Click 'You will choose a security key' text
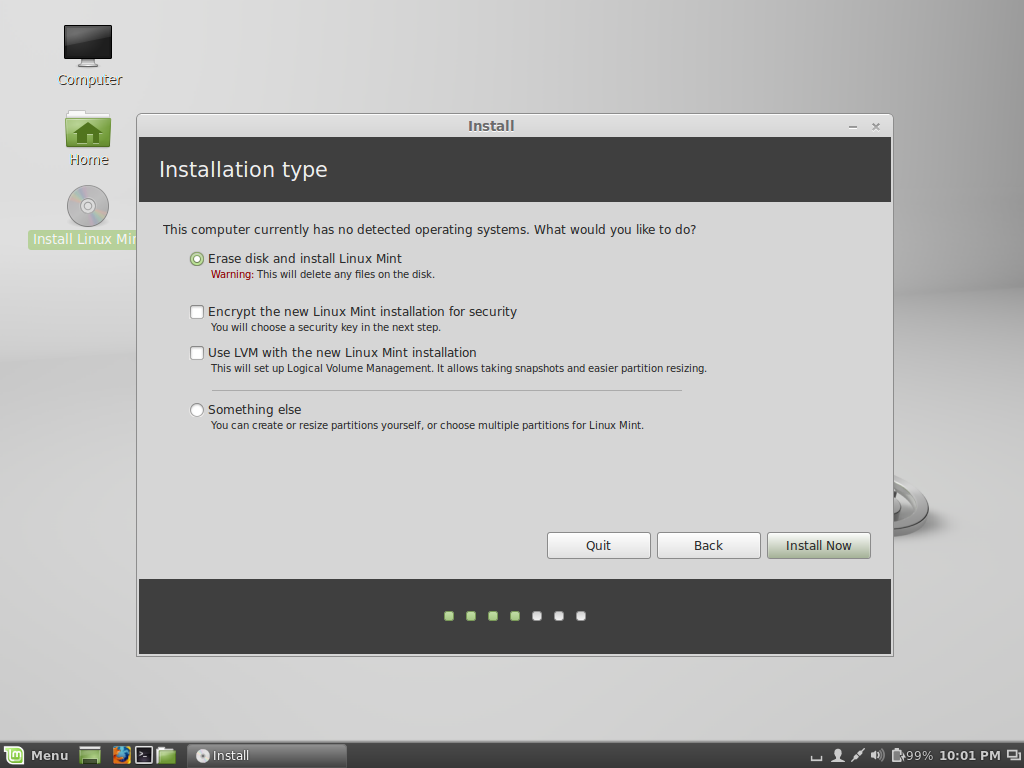 click(326, 327)
